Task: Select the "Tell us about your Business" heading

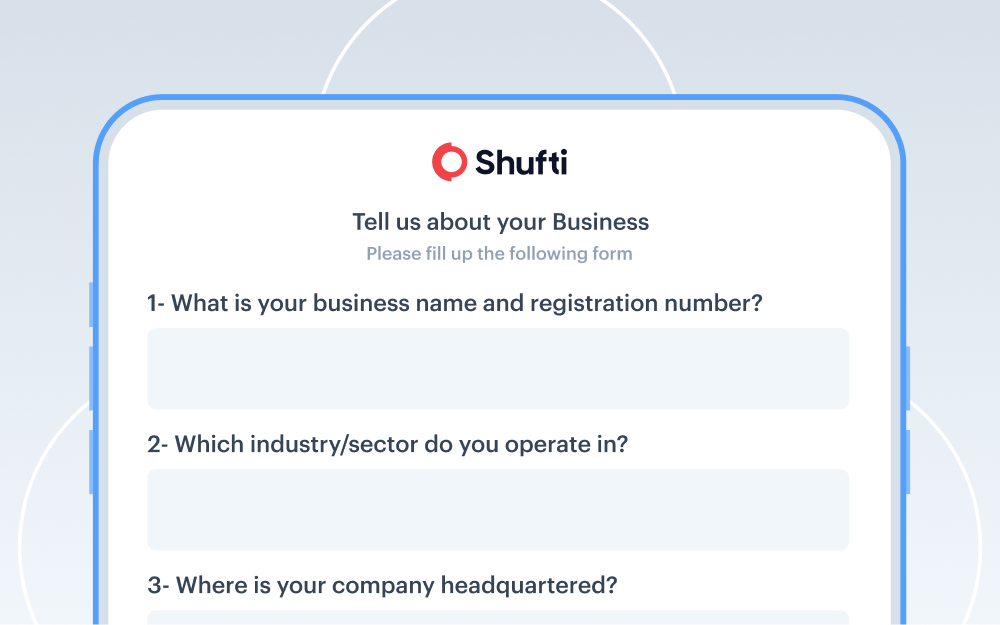Action: [x=500, y=222]
